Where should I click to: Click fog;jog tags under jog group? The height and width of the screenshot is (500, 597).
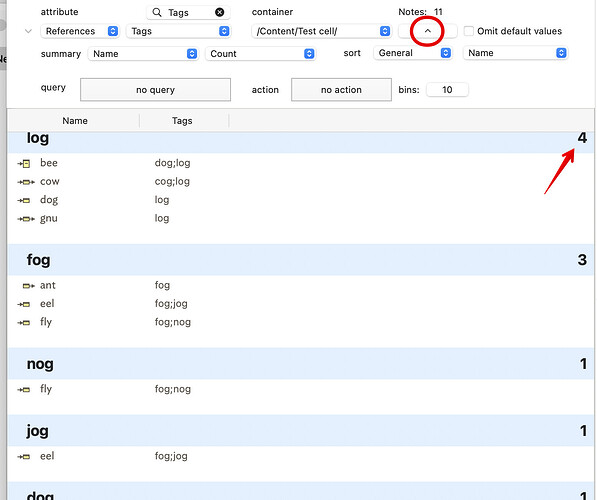point(171,456)
